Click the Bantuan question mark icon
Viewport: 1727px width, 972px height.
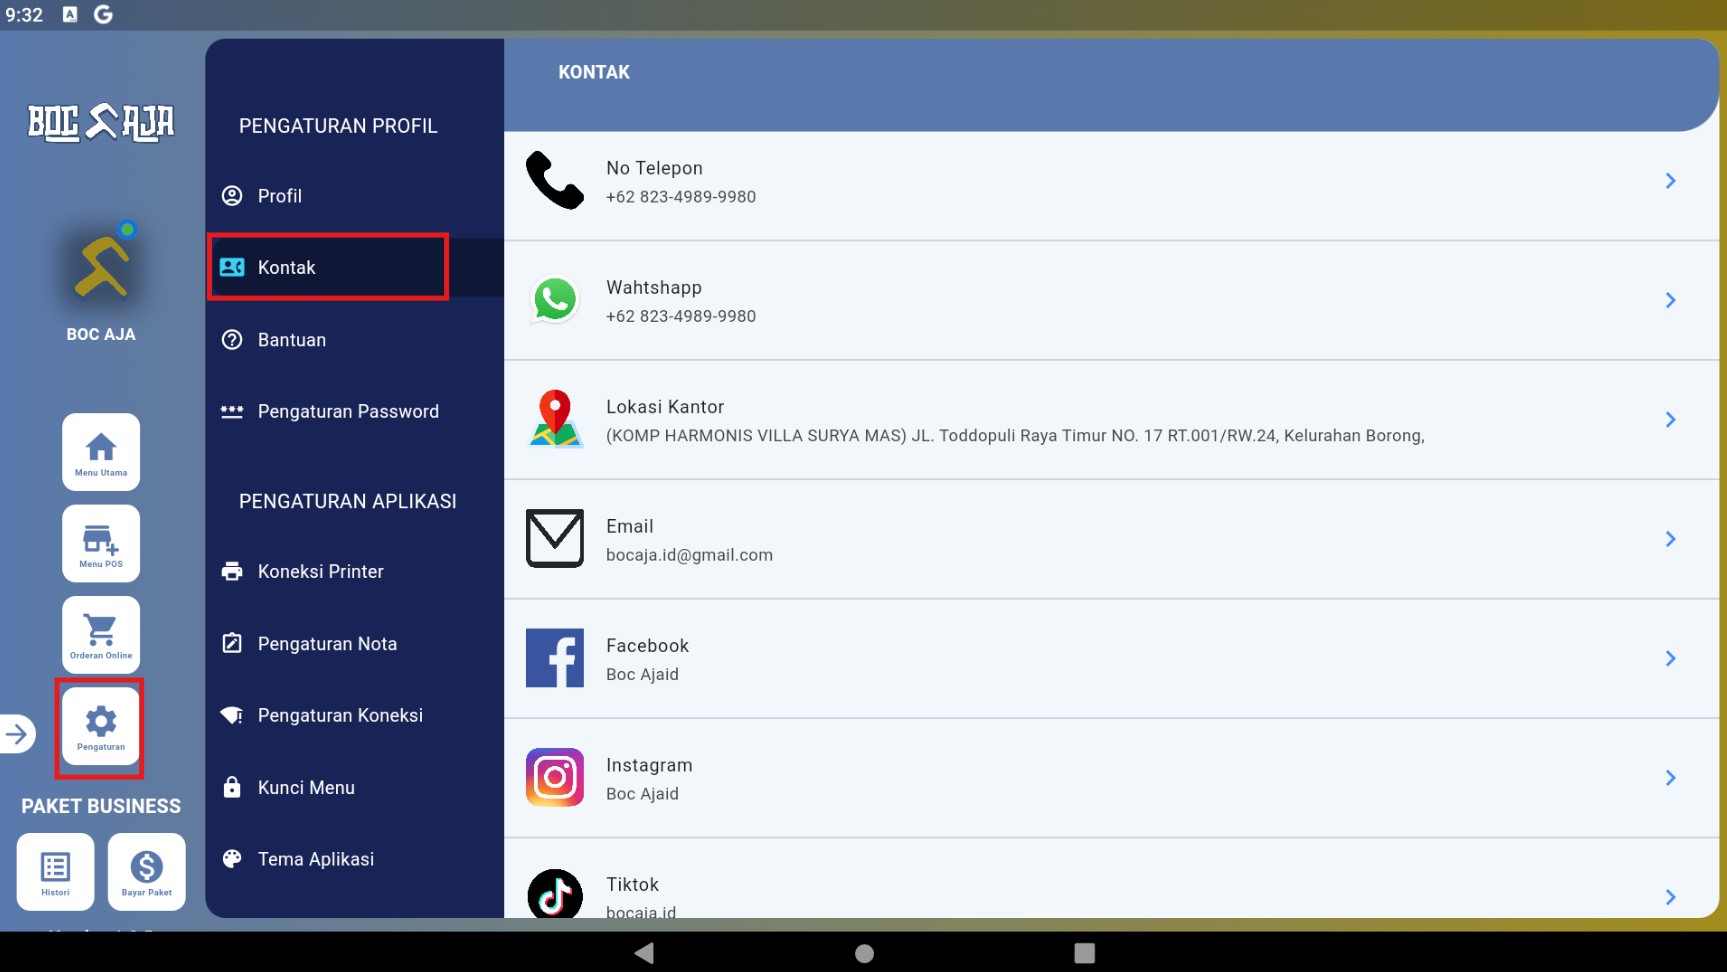pos(232,340)
